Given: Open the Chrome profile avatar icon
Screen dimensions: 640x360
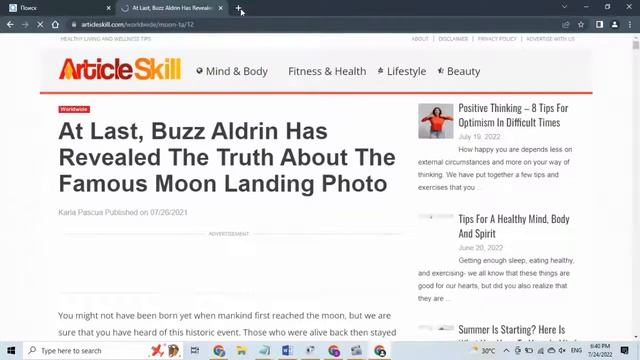Looking at the screenshot, I should pos(615,24).
